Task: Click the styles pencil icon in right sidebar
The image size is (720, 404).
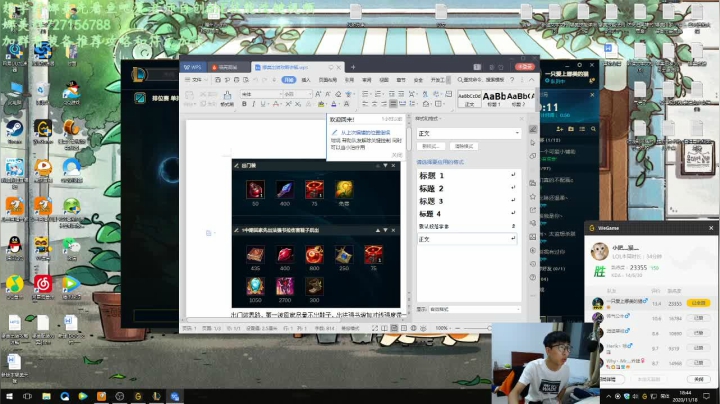Action: click(x=533, y=129)
